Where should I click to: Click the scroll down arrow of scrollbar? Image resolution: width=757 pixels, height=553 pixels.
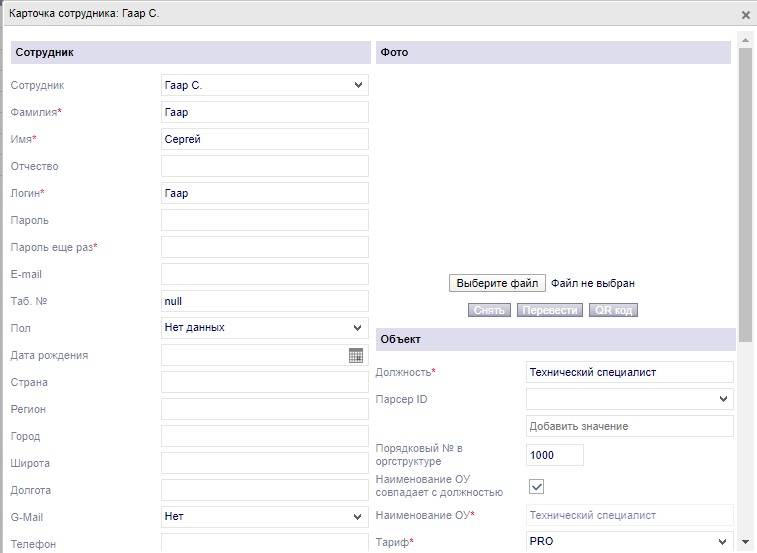pos(745,542)
